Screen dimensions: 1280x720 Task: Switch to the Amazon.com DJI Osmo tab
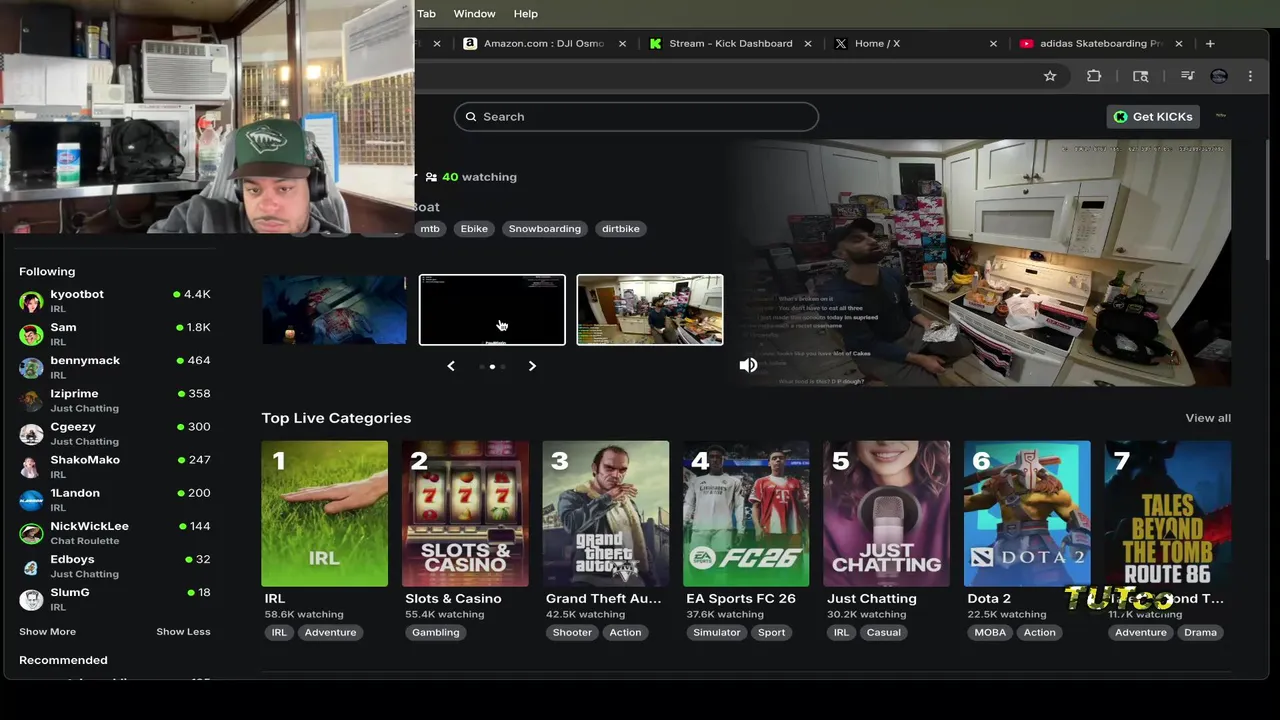point(544,43)
